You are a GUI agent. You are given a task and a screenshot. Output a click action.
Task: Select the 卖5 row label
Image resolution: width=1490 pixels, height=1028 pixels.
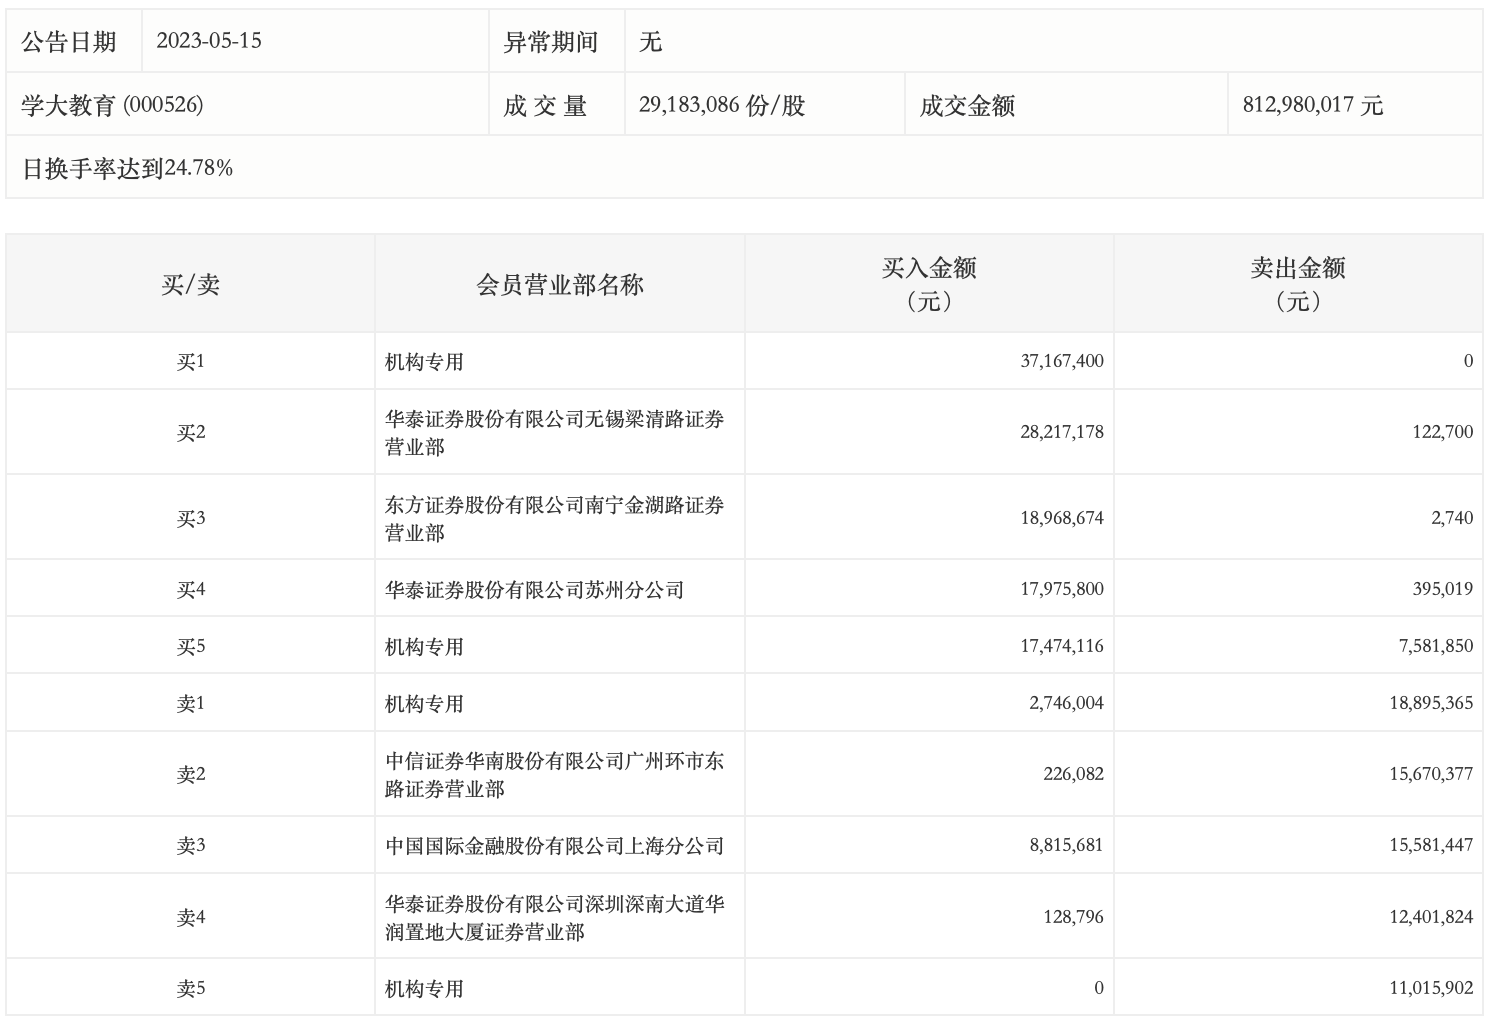191,989
